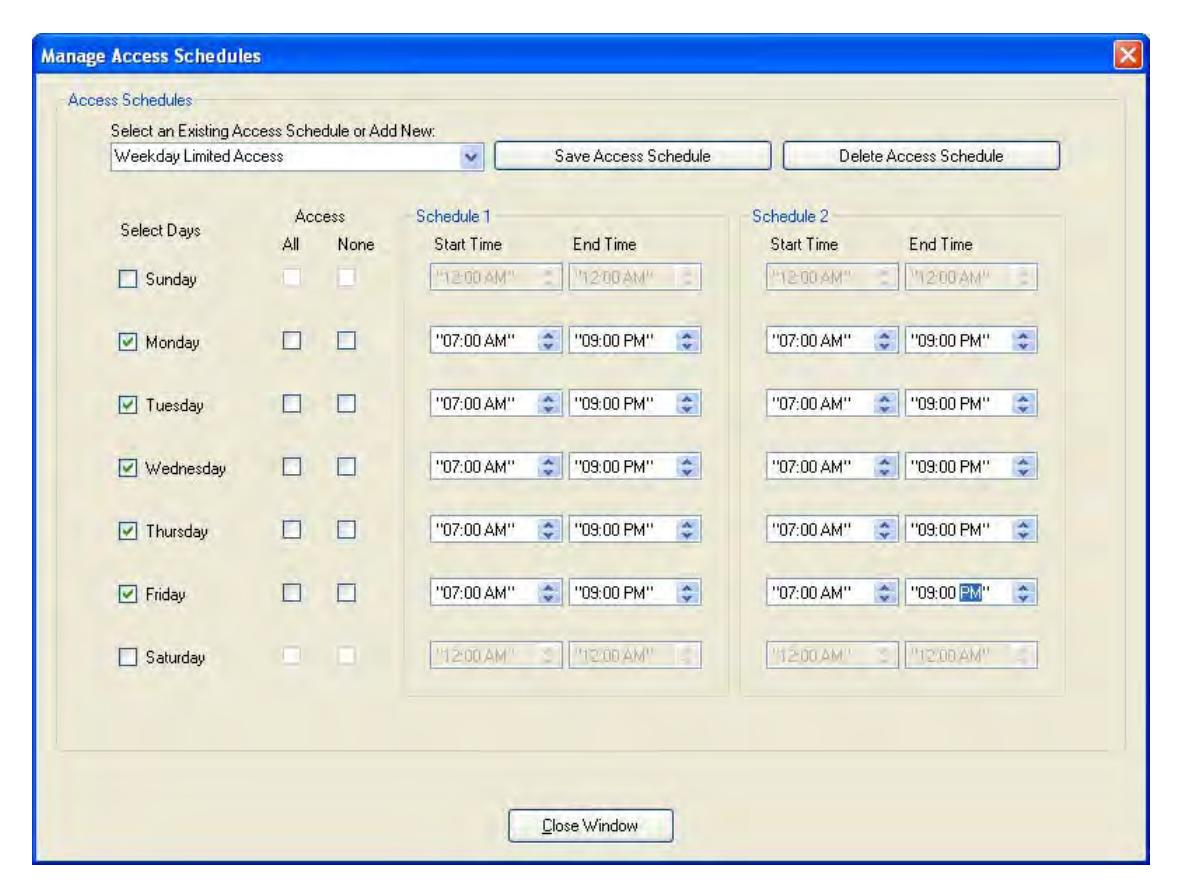
Task: Check the Monday None access box
Action: pyautogui.click(x=346, y=341)
